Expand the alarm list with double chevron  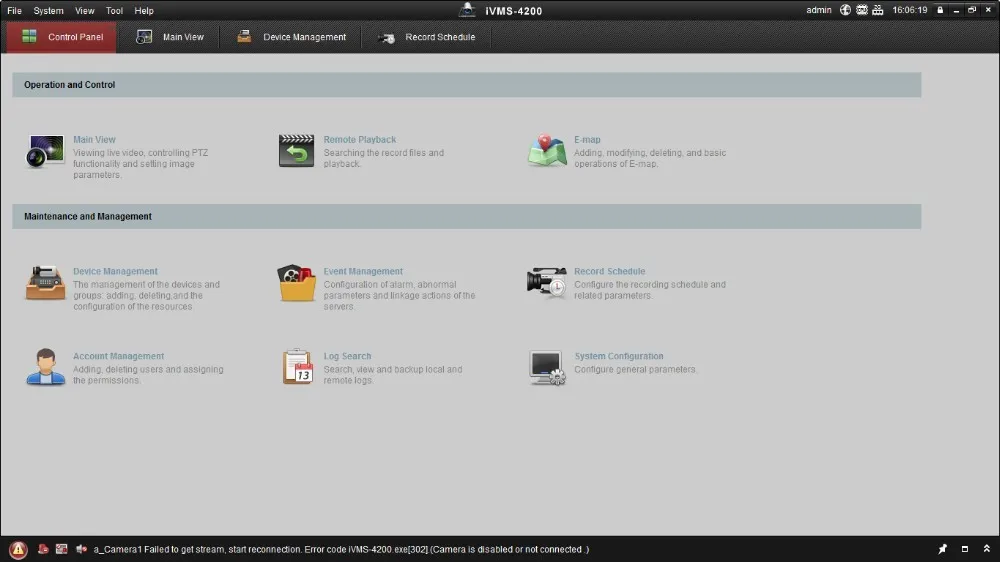986,549
